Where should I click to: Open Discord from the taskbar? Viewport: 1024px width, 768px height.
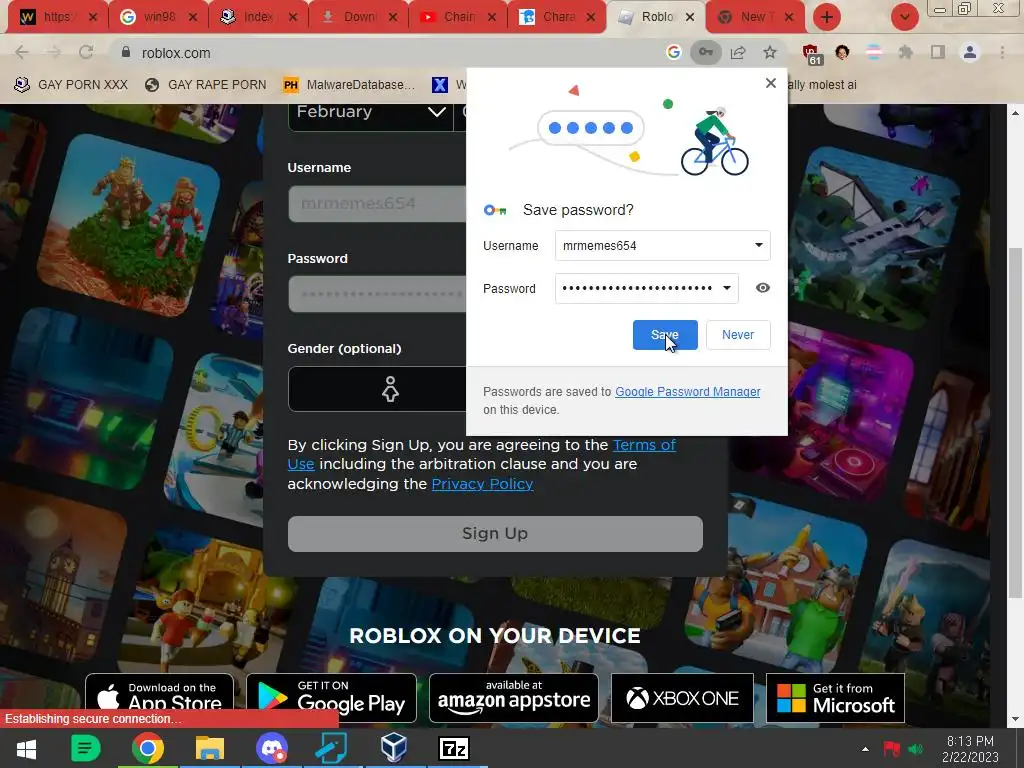271,748
